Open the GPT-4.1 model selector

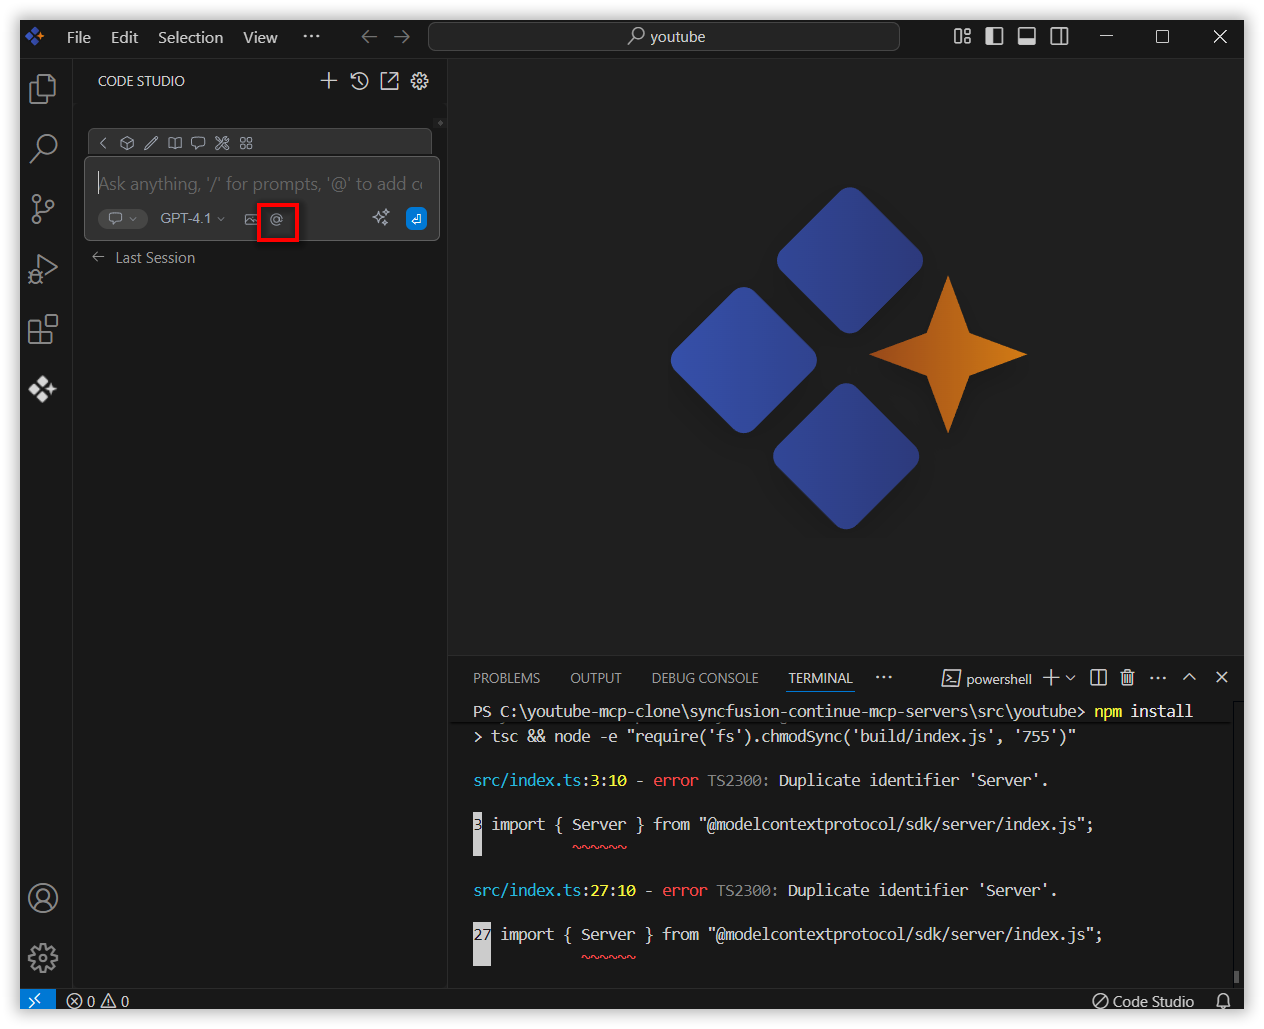coord(192,218)
